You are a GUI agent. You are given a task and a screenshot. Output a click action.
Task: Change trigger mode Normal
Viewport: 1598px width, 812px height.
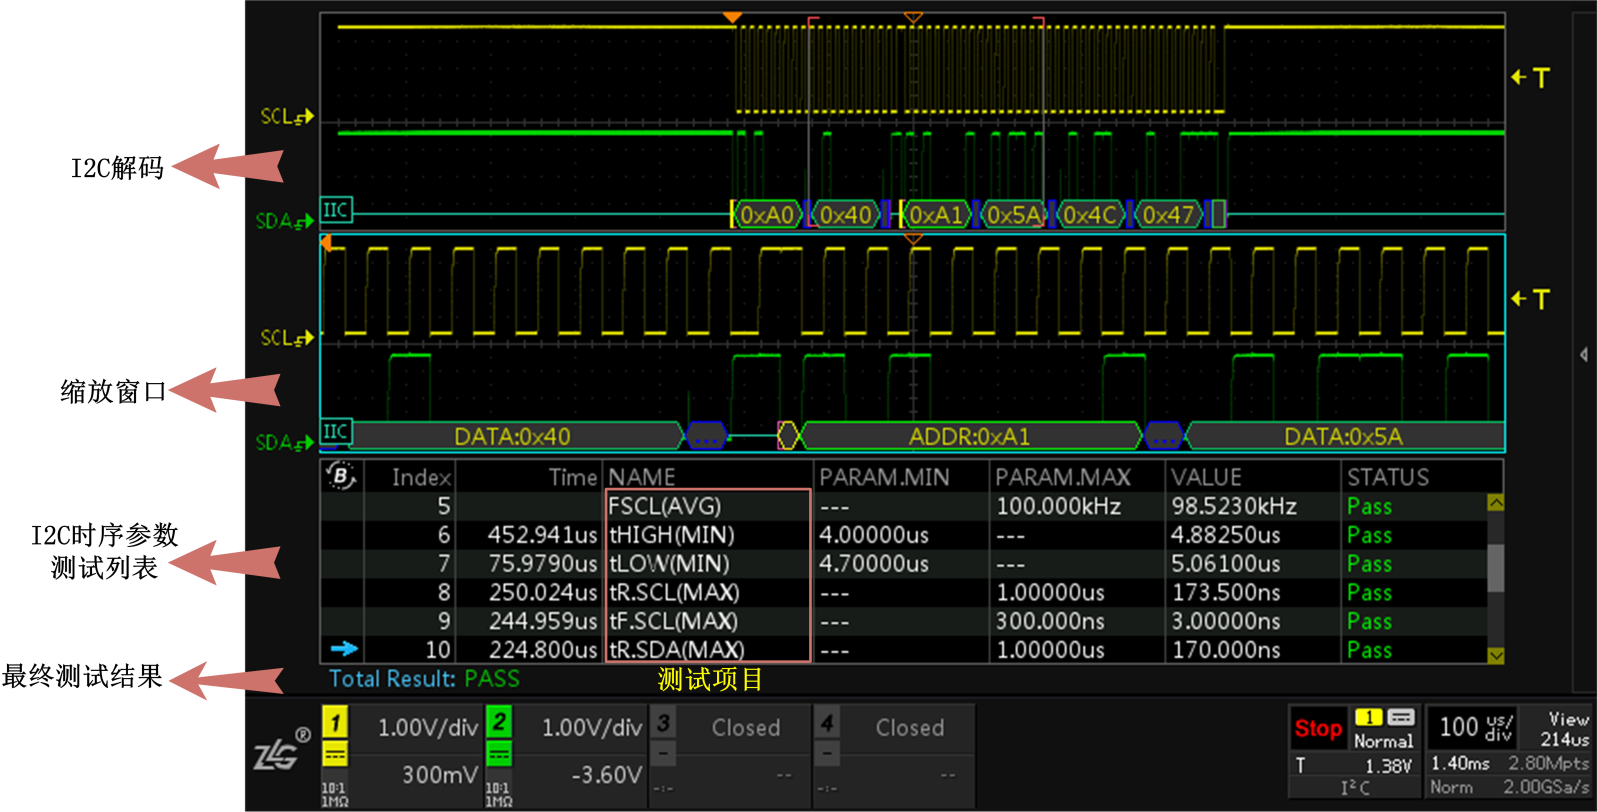[1383, 741]
